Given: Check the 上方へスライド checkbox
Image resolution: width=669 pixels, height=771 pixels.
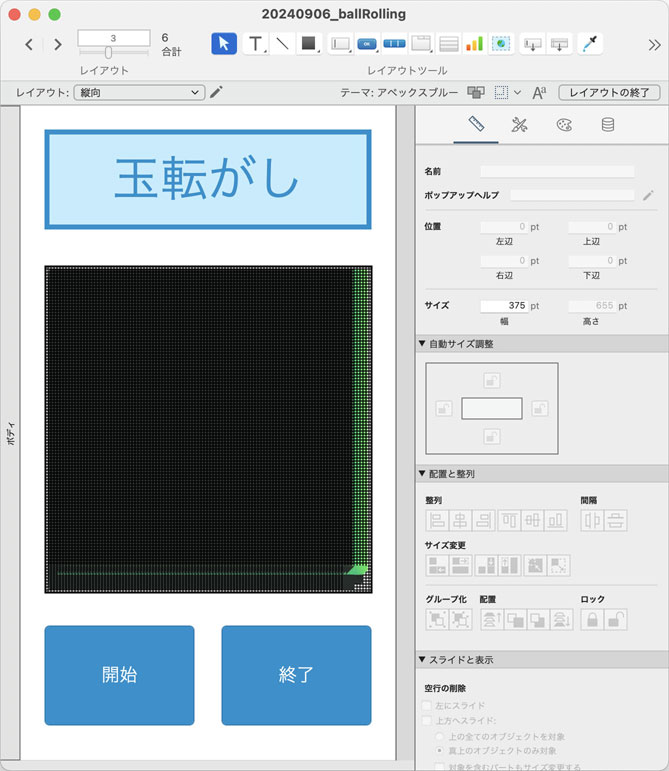Looking at the screenshot, I should coord(427,721).
